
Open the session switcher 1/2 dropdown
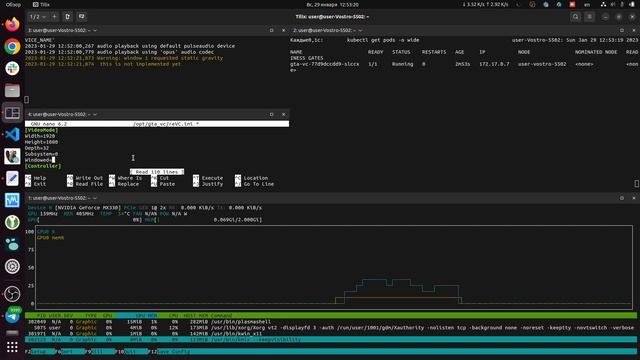pyautogui.click(x=38, y=17)
